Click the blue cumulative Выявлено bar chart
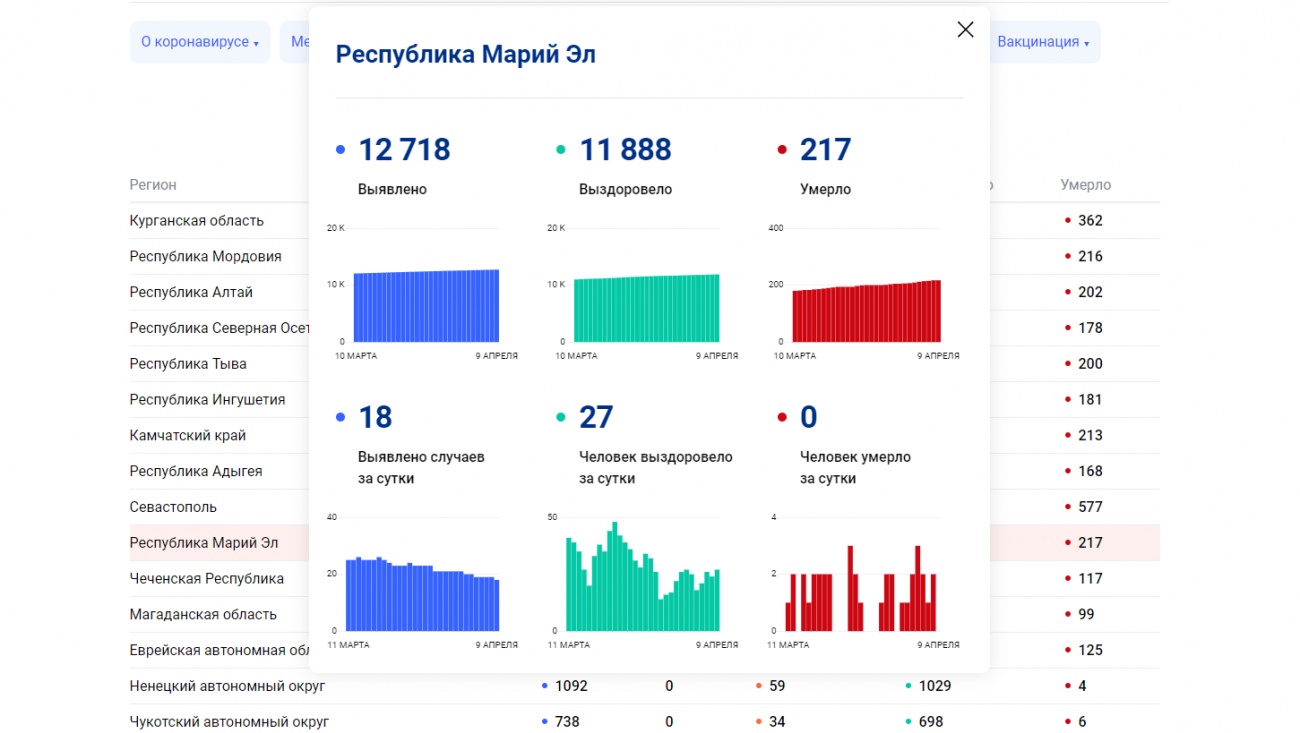 (x=426, y=306)
